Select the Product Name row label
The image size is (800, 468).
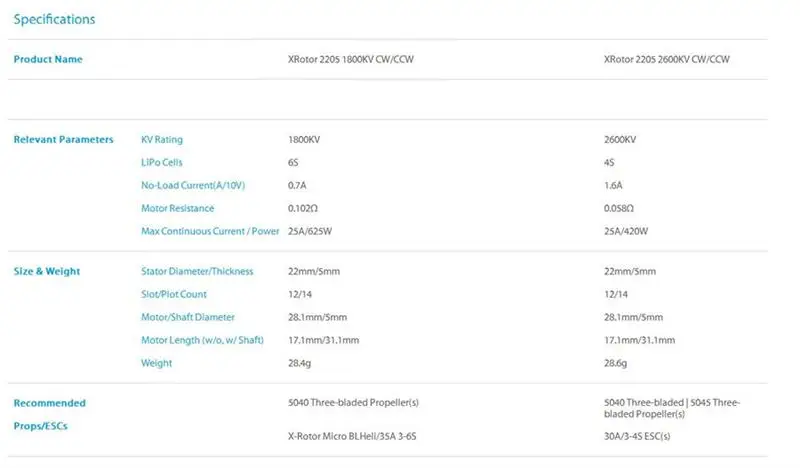click(48, 59)
